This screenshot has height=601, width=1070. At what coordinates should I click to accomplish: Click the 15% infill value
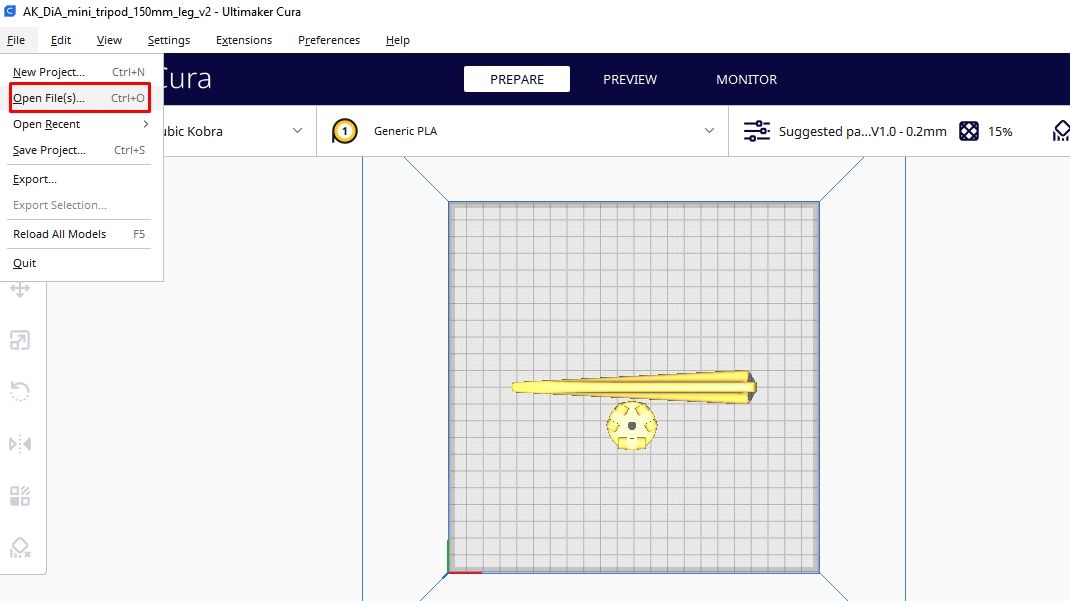click(1000, 132)
